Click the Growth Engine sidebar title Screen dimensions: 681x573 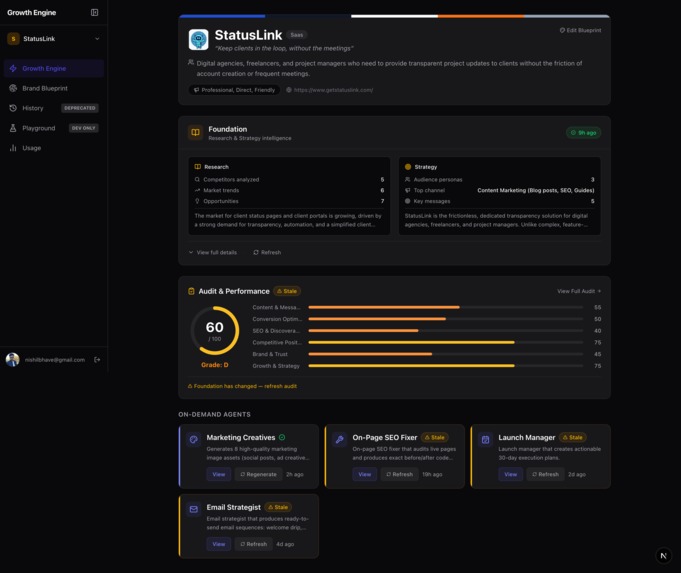coord(32,13)
